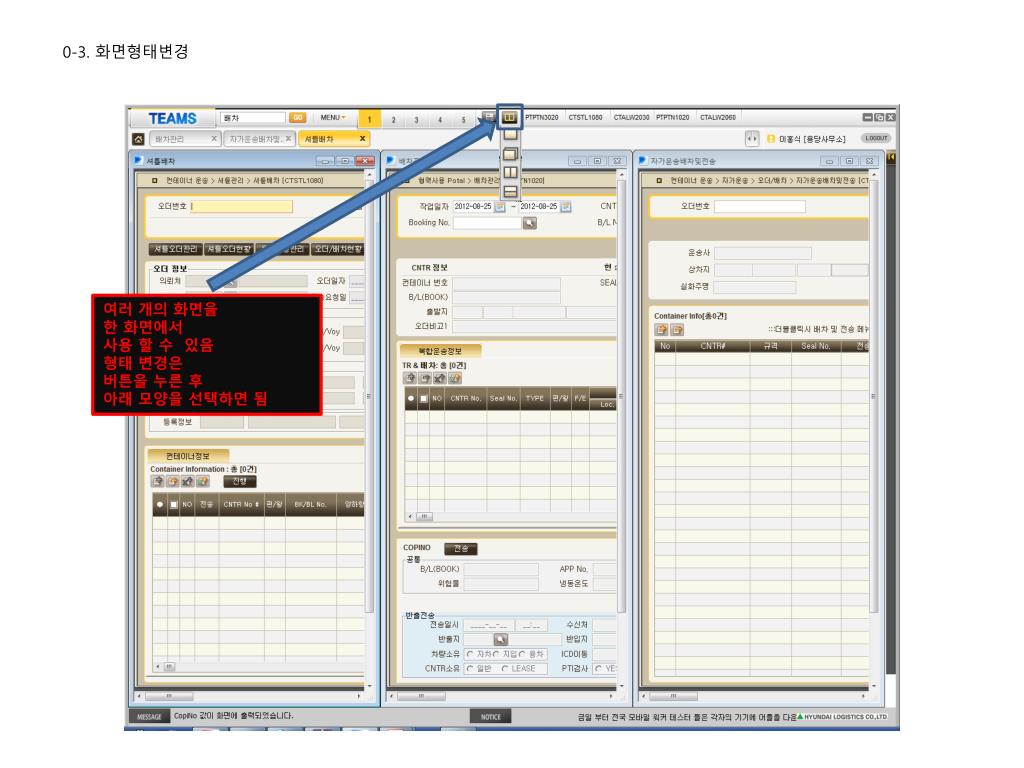
Task: Click the LOGOUT button
Action: [x=876, y=138]
